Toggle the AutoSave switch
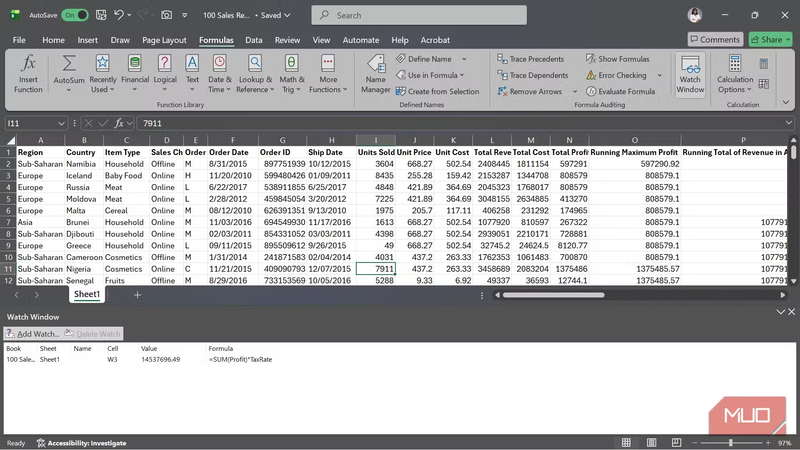This screenshot has width=800, height=450. coord(75,15)
